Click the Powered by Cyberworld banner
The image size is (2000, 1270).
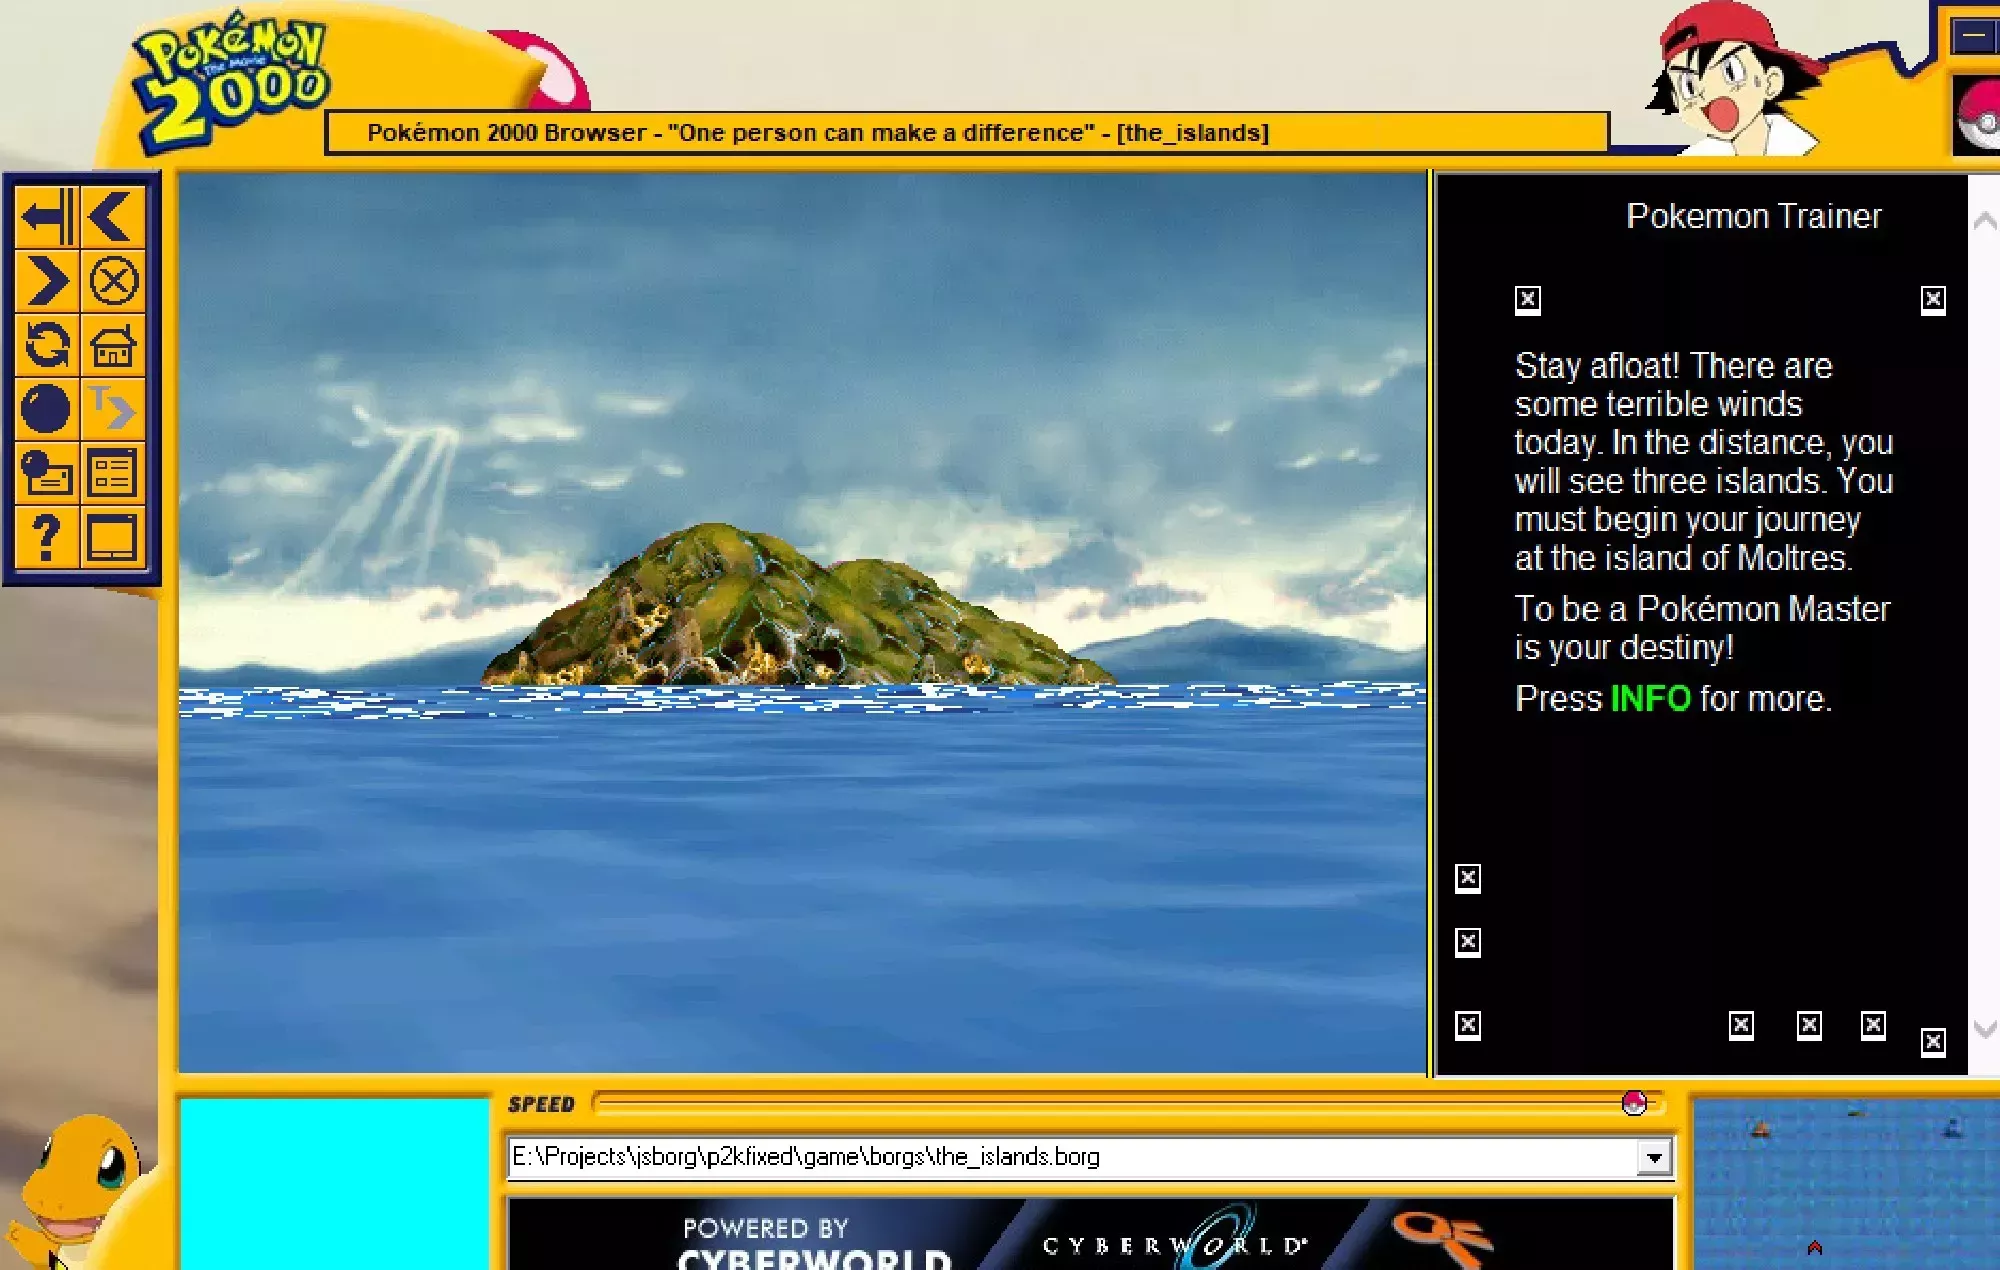tap(1090, 1236)
